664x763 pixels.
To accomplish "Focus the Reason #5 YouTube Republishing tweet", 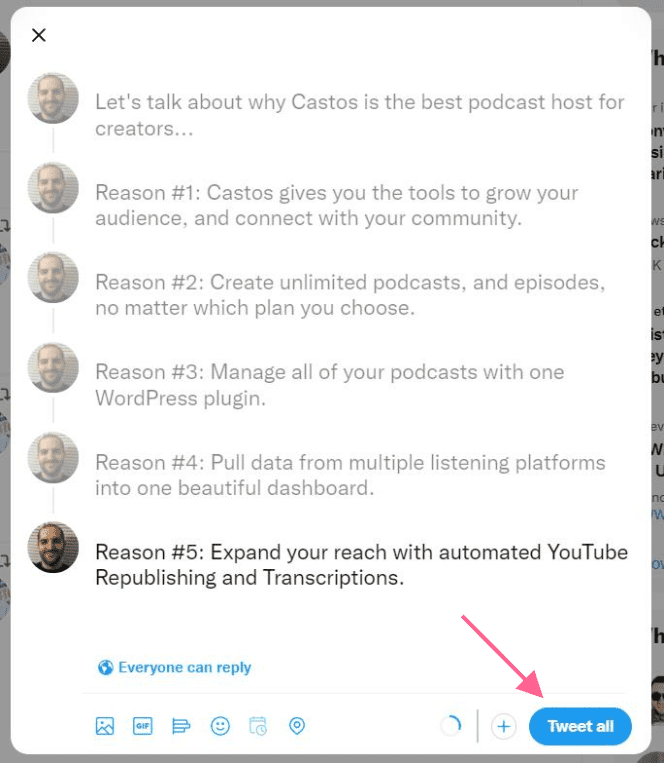I will [361, 565].
